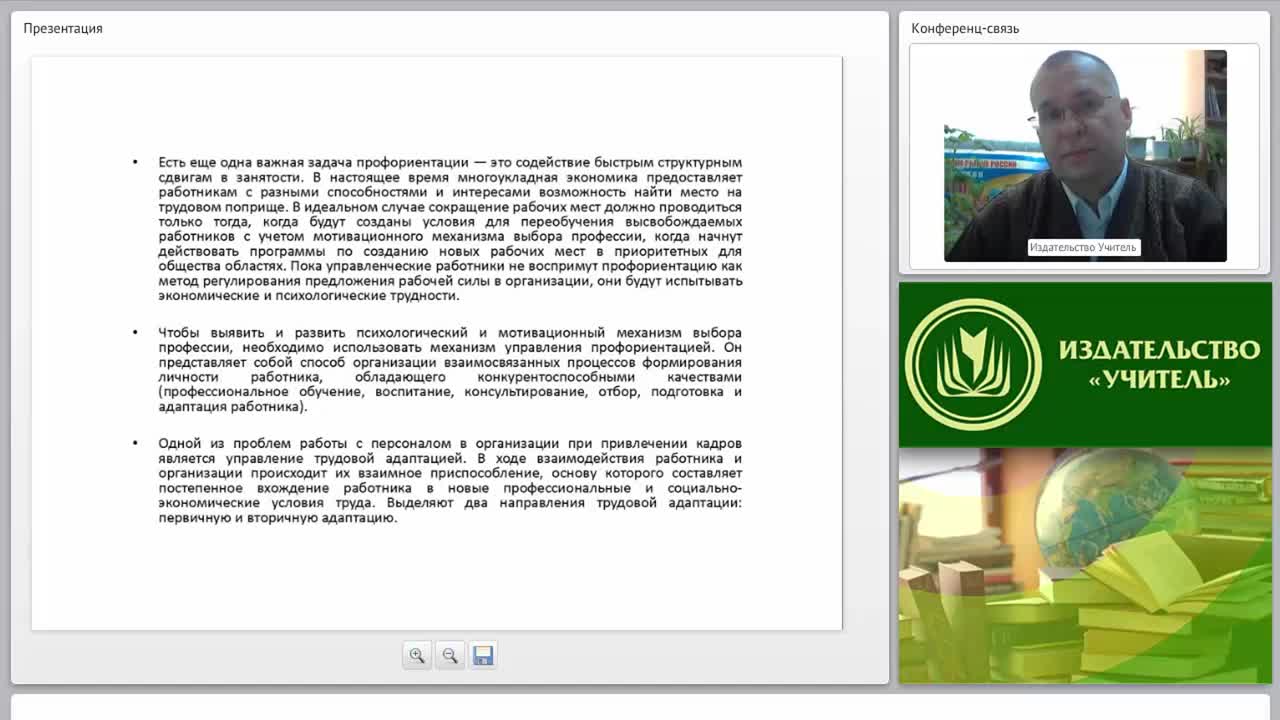Screen dimensions: 1280x720
Task: Click the second bullet paragraph starting Чтобы выявить
Action: pos(450,370)
